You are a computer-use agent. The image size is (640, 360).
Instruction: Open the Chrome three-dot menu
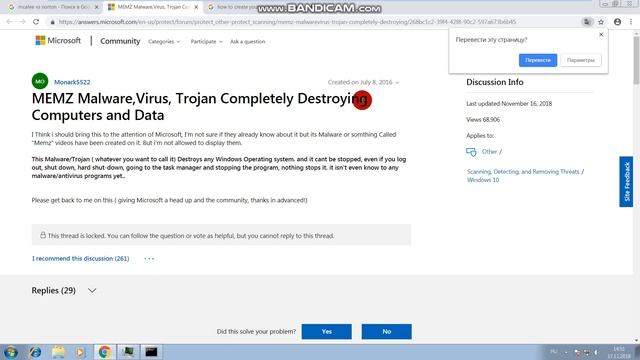click(631, 22)
